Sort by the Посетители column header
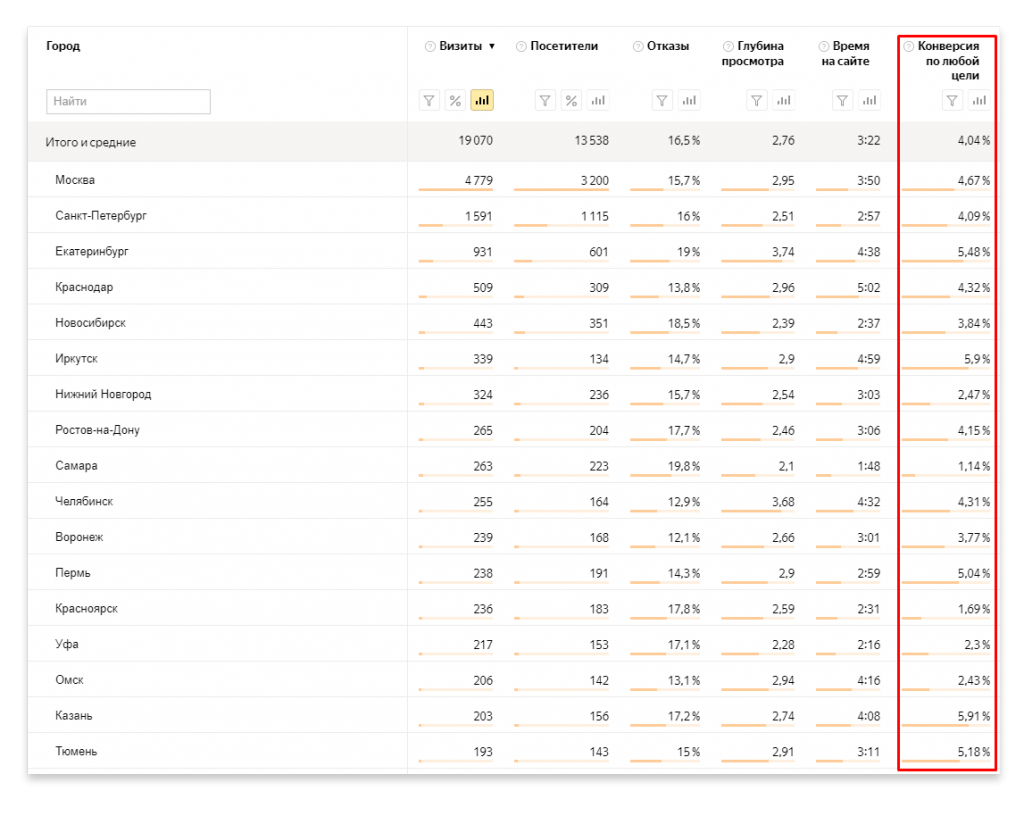Image resolution: width=1024 pixels, height=816 pixels. pyautogui.click(x=564, y=46)
